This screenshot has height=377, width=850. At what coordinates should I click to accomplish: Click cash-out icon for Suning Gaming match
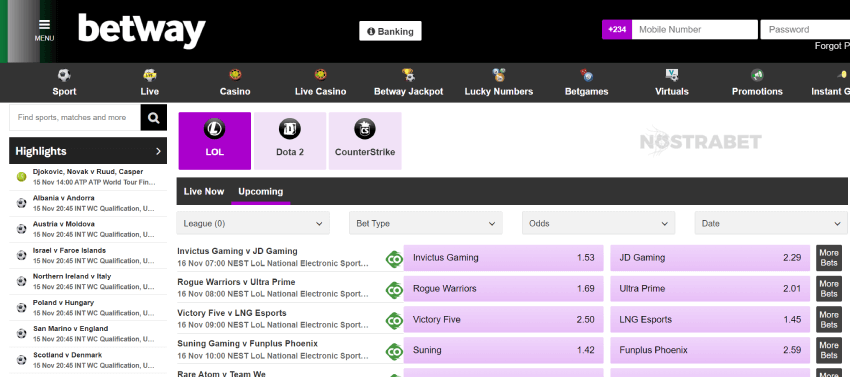point(394,352)
